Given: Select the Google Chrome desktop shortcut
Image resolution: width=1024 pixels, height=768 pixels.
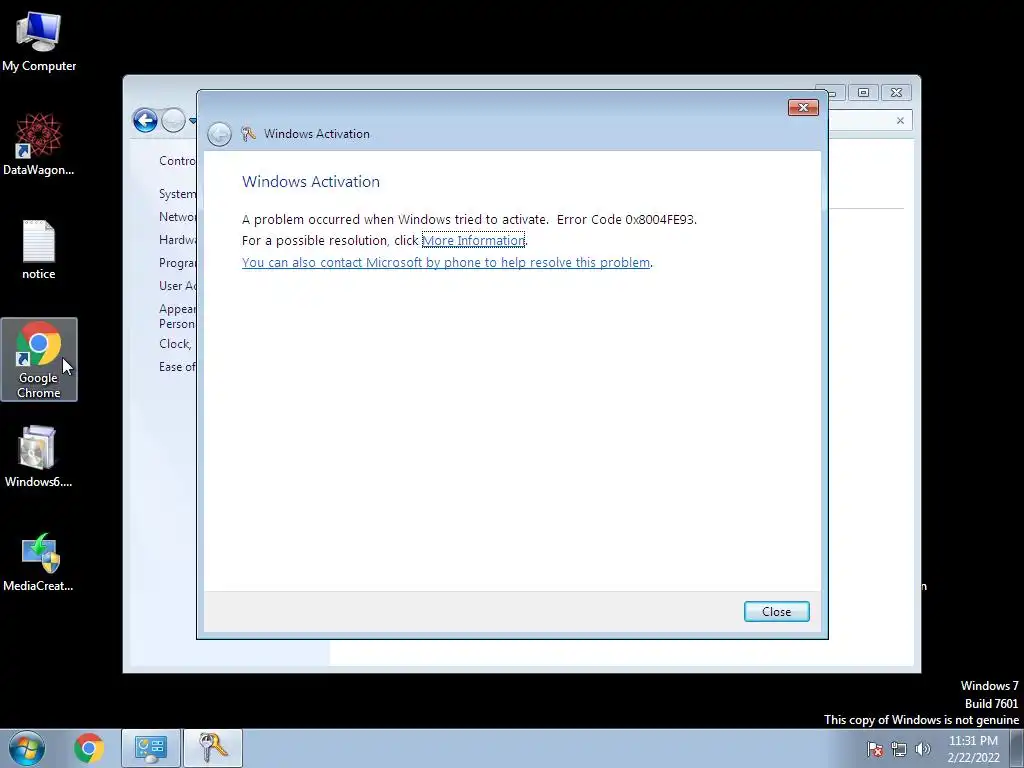Looking at the screenshot, I should point(39,359).
